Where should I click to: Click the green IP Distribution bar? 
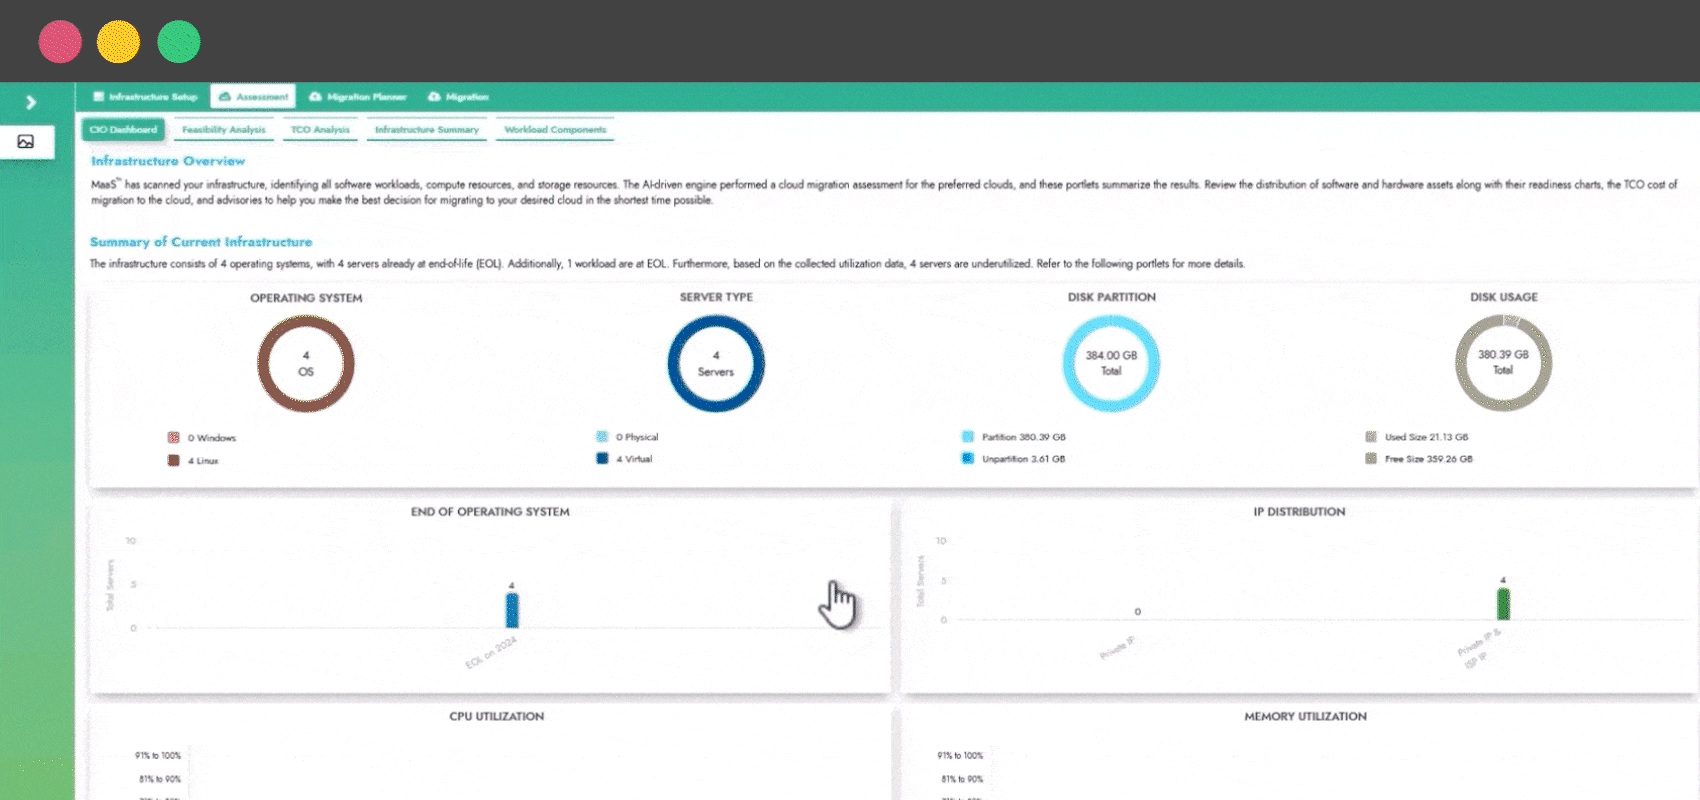1503,604
